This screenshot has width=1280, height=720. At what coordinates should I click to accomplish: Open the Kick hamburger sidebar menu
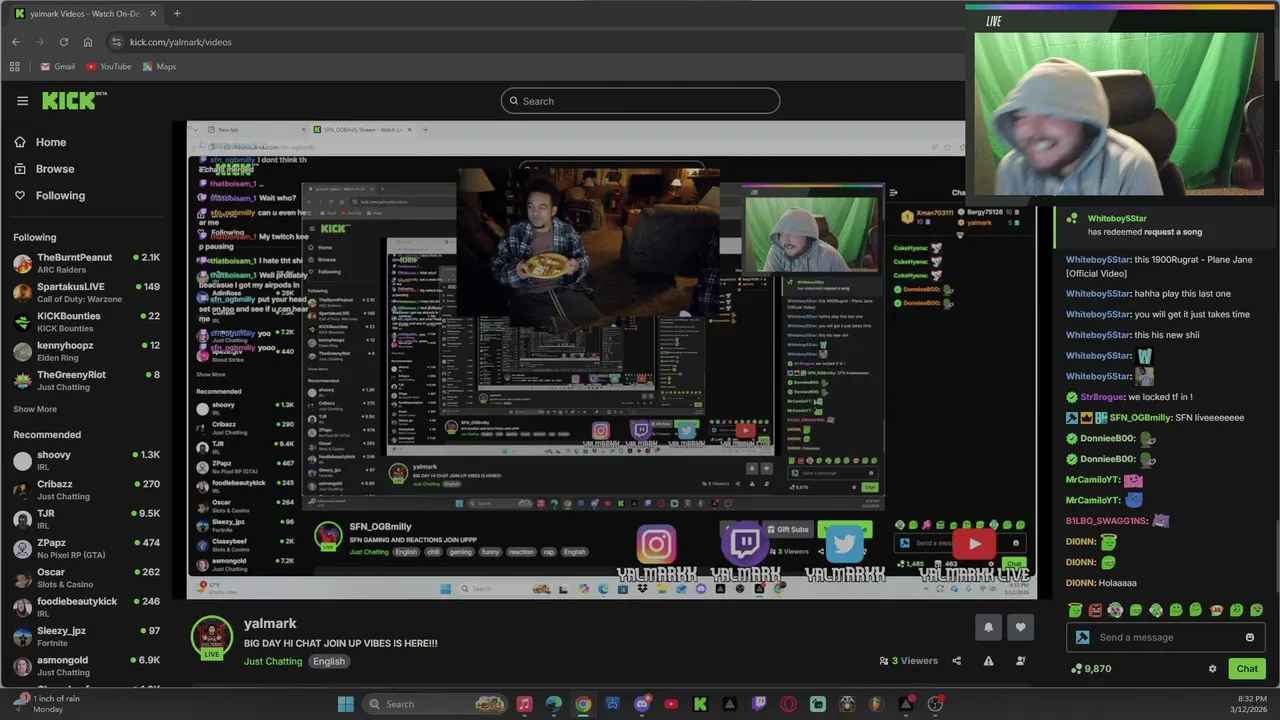pyautogui.click(x=22, y=101)
